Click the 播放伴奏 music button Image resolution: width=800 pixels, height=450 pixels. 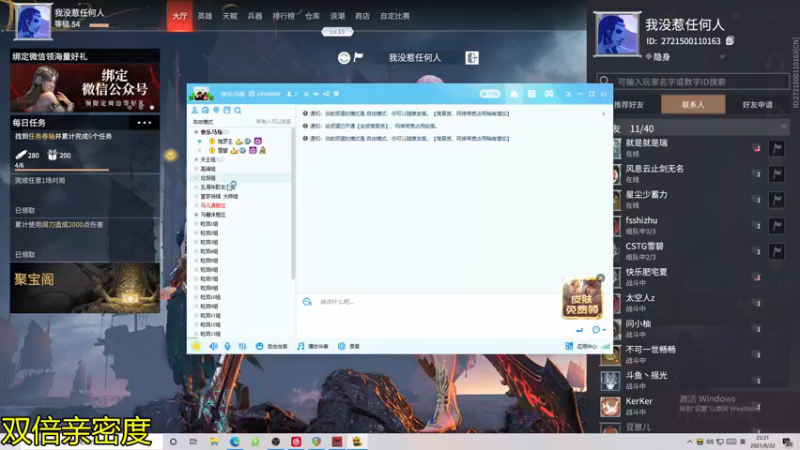tap(313, 346)
